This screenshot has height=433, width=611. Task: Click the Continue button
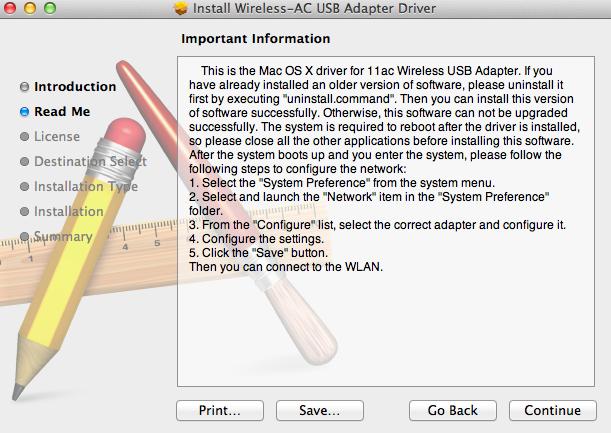[553, 410]
